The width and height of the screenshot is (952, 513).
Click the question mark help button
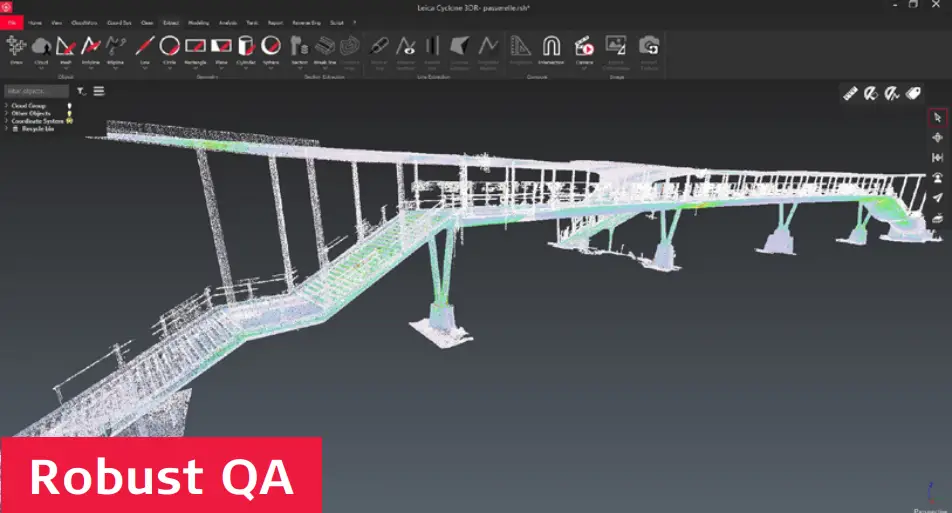[x=355, y=23]
